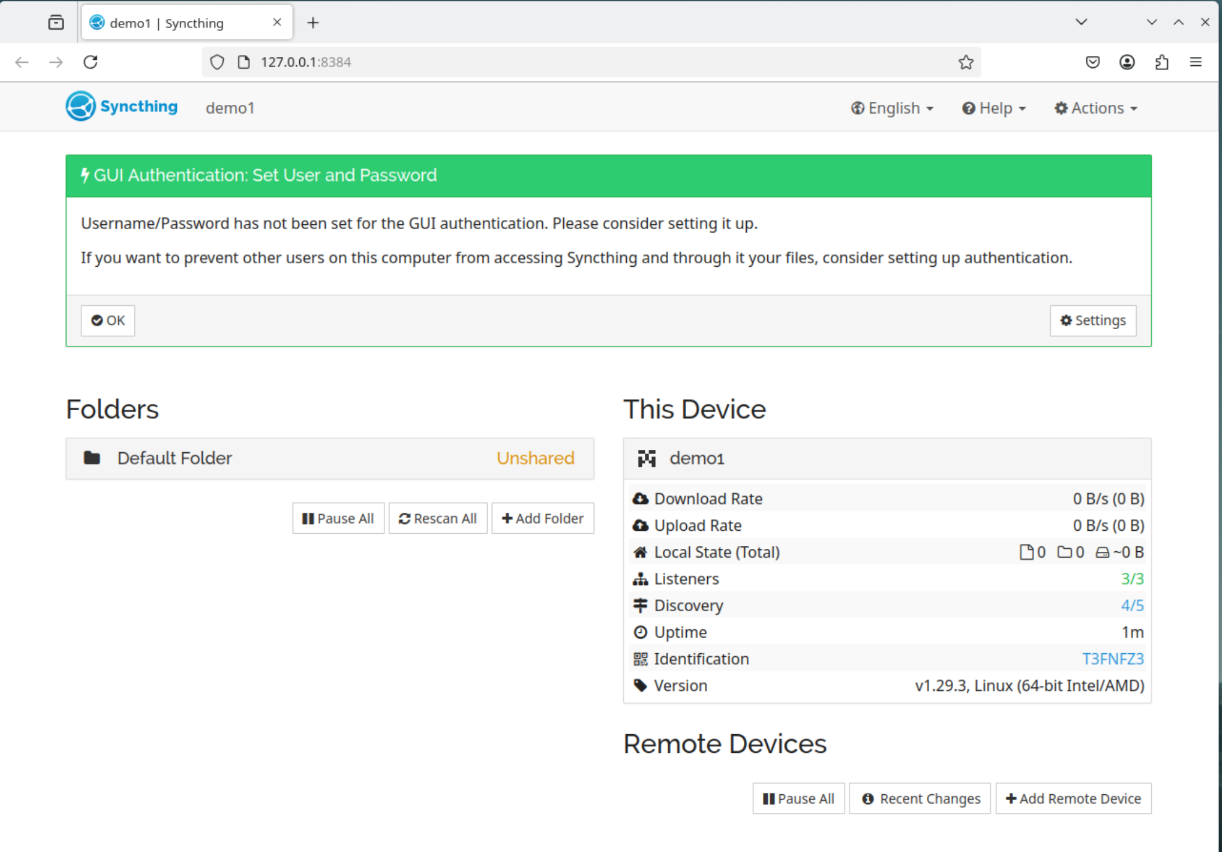Viewport: 1222px width, 852px height.
Task: Click the identification QR code icon
Action: (x=641, y=659)
